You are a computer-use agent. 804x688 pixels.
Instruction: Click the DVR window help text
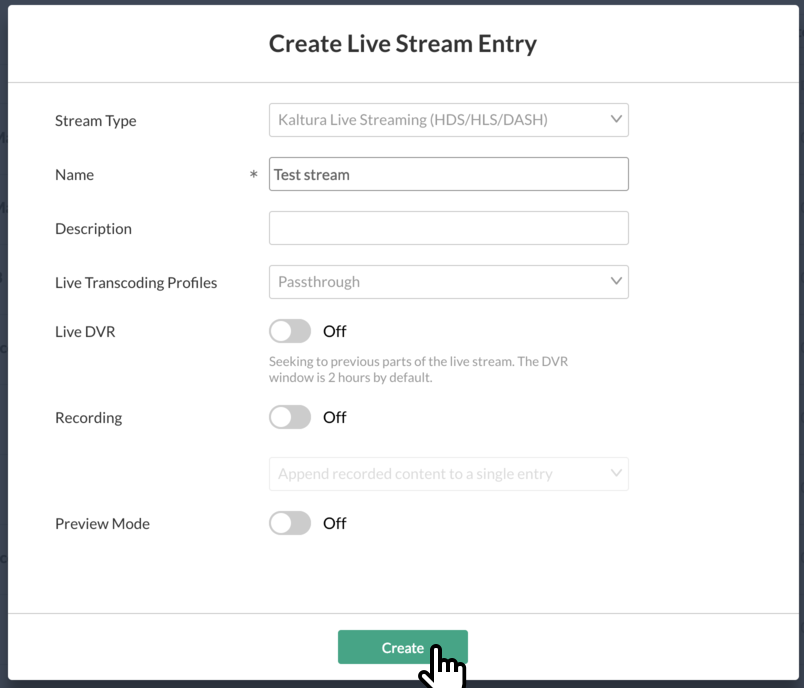(x=418, y=369)
